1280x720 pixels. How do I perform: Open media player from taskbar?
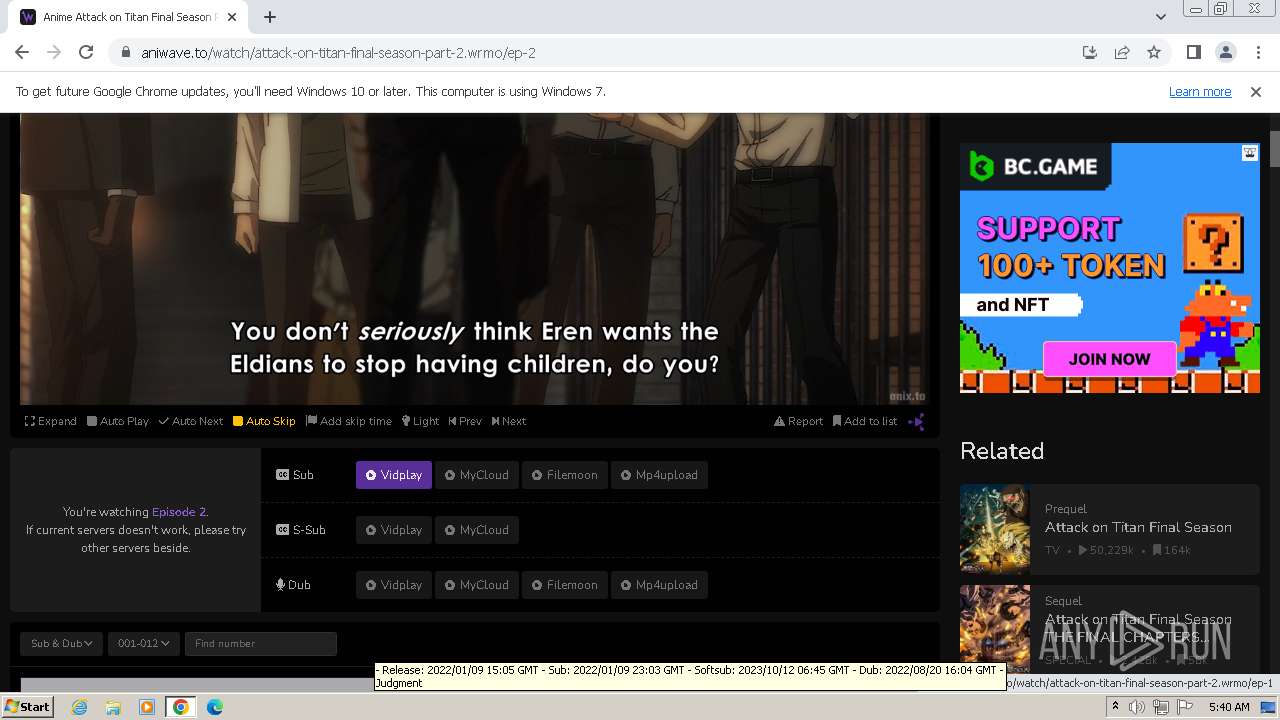tap(147, 707)
